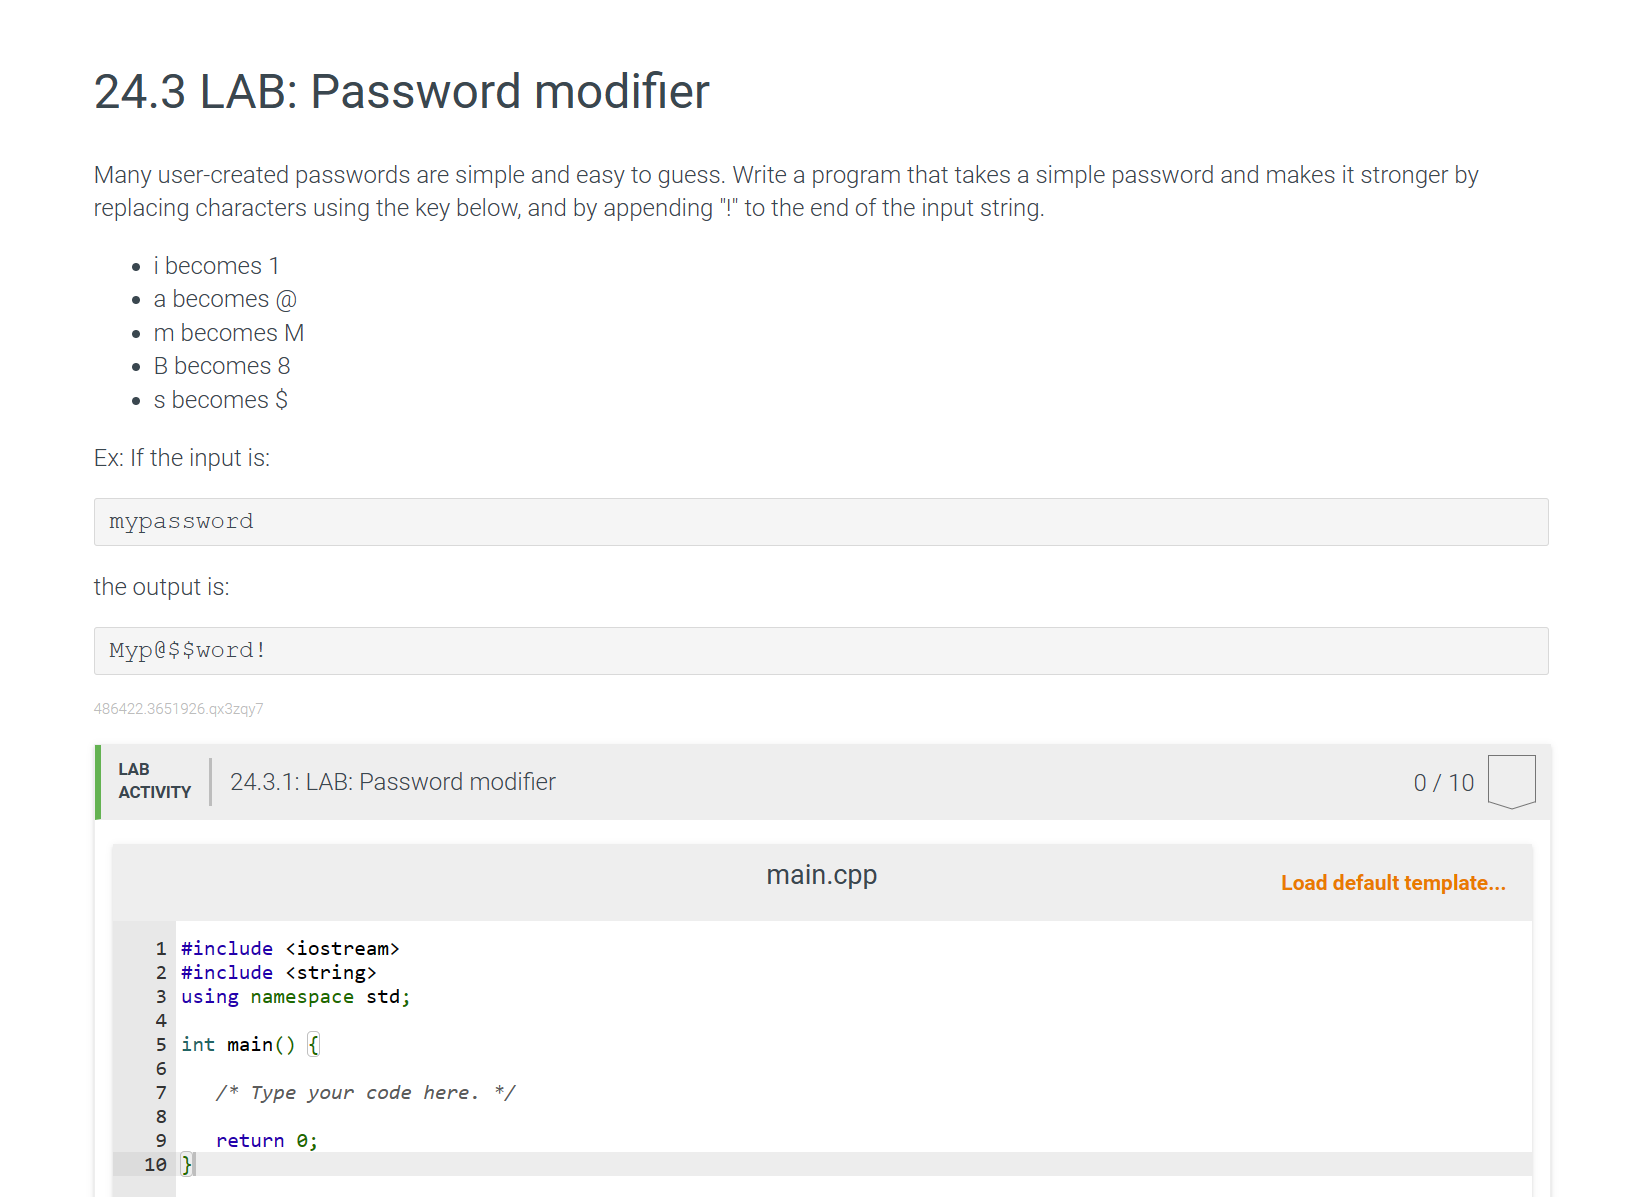The height and width of the screenshot is (1197, 1641).
Task: Click line 7 comment Type your code here
Action: [366, 1092]
